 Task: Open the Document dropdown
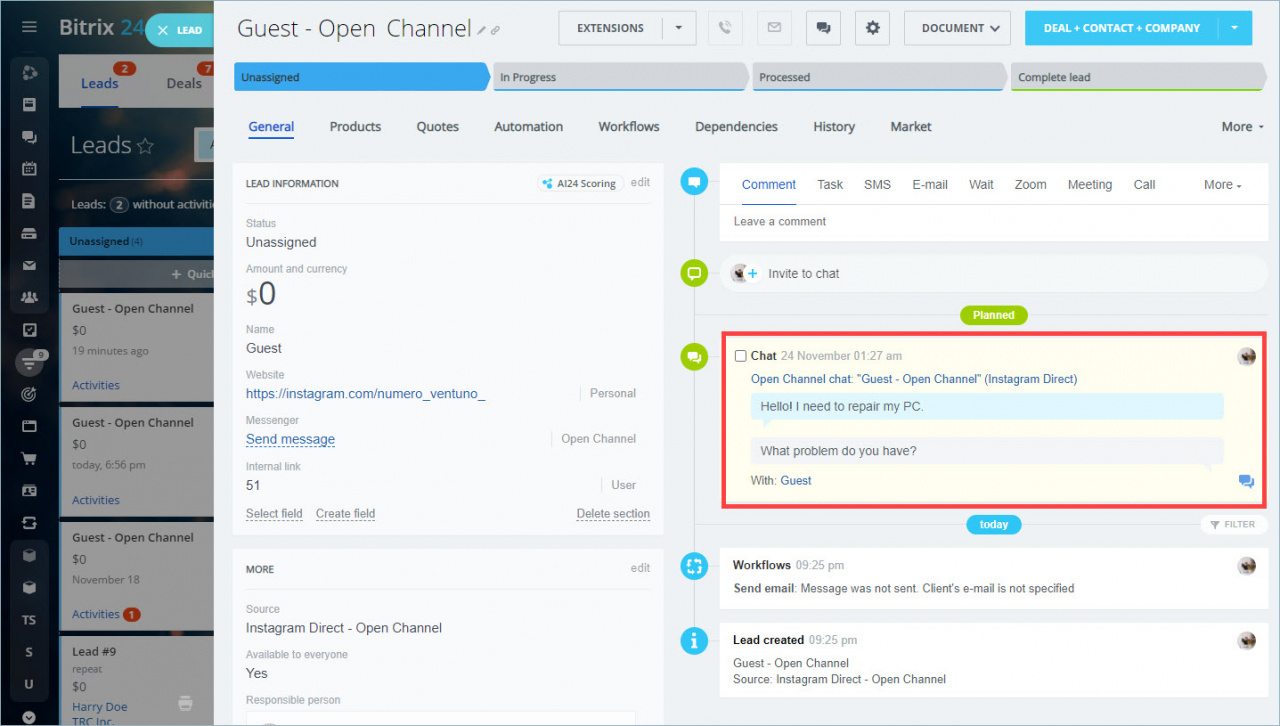957,28
